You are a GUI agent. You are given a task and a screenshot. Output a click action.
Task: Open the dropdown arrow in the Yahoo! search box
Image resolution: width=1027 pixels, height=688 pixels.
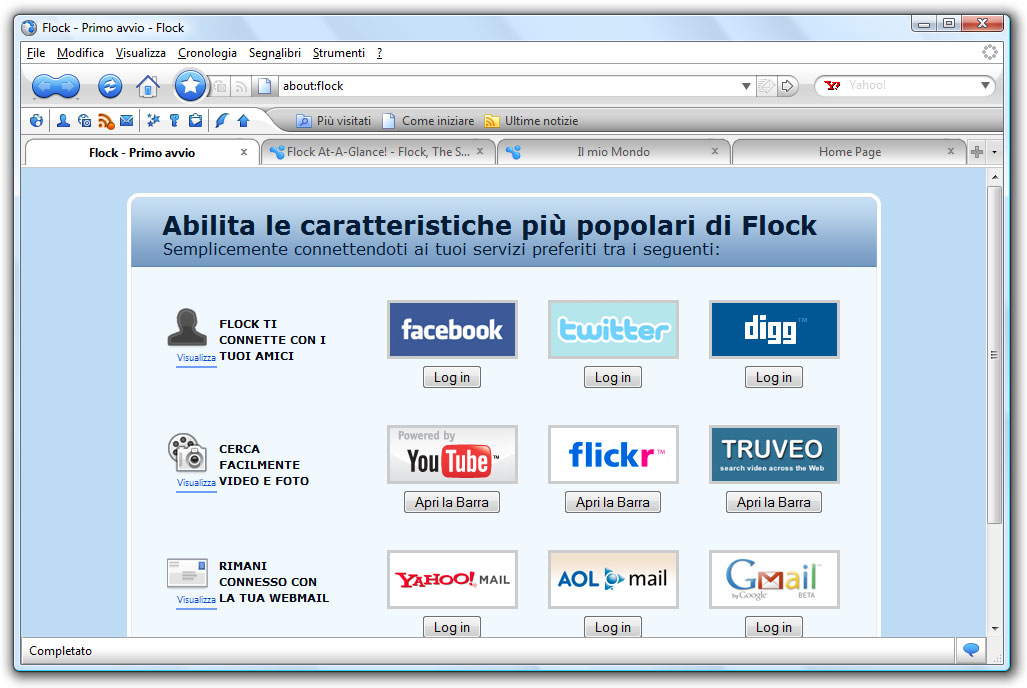[984, 85]
